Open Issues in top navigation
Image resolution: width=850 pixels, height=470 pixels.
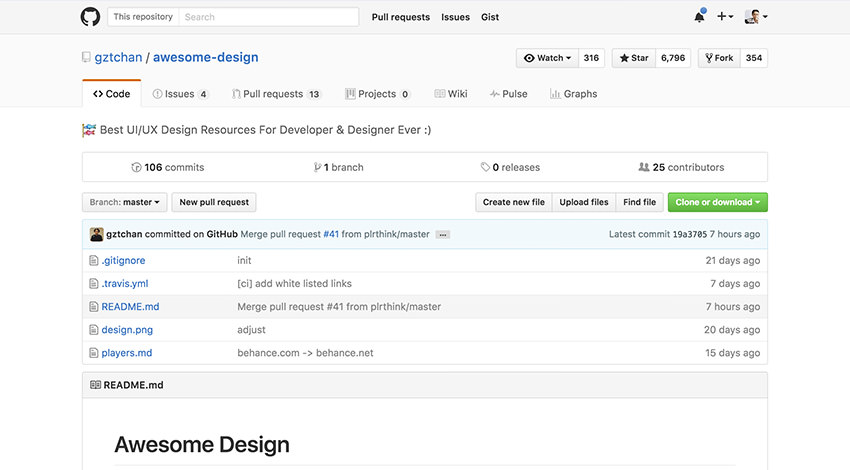point(455,17)
